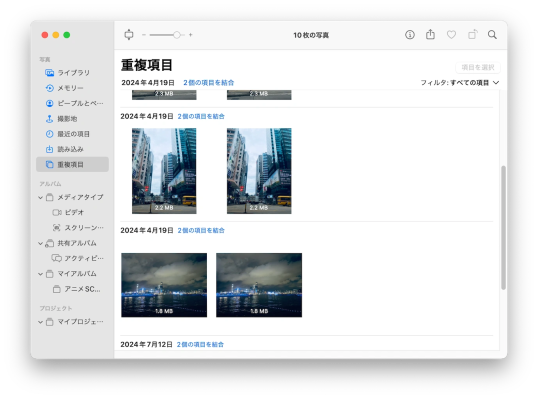Collapse the マイアルバム folder

(40, 274)
